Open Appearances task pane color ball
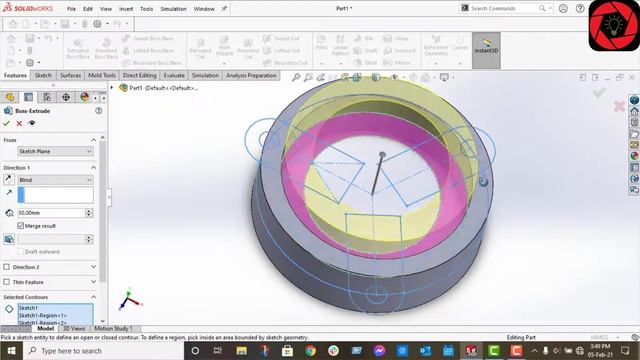 (634, 156)
